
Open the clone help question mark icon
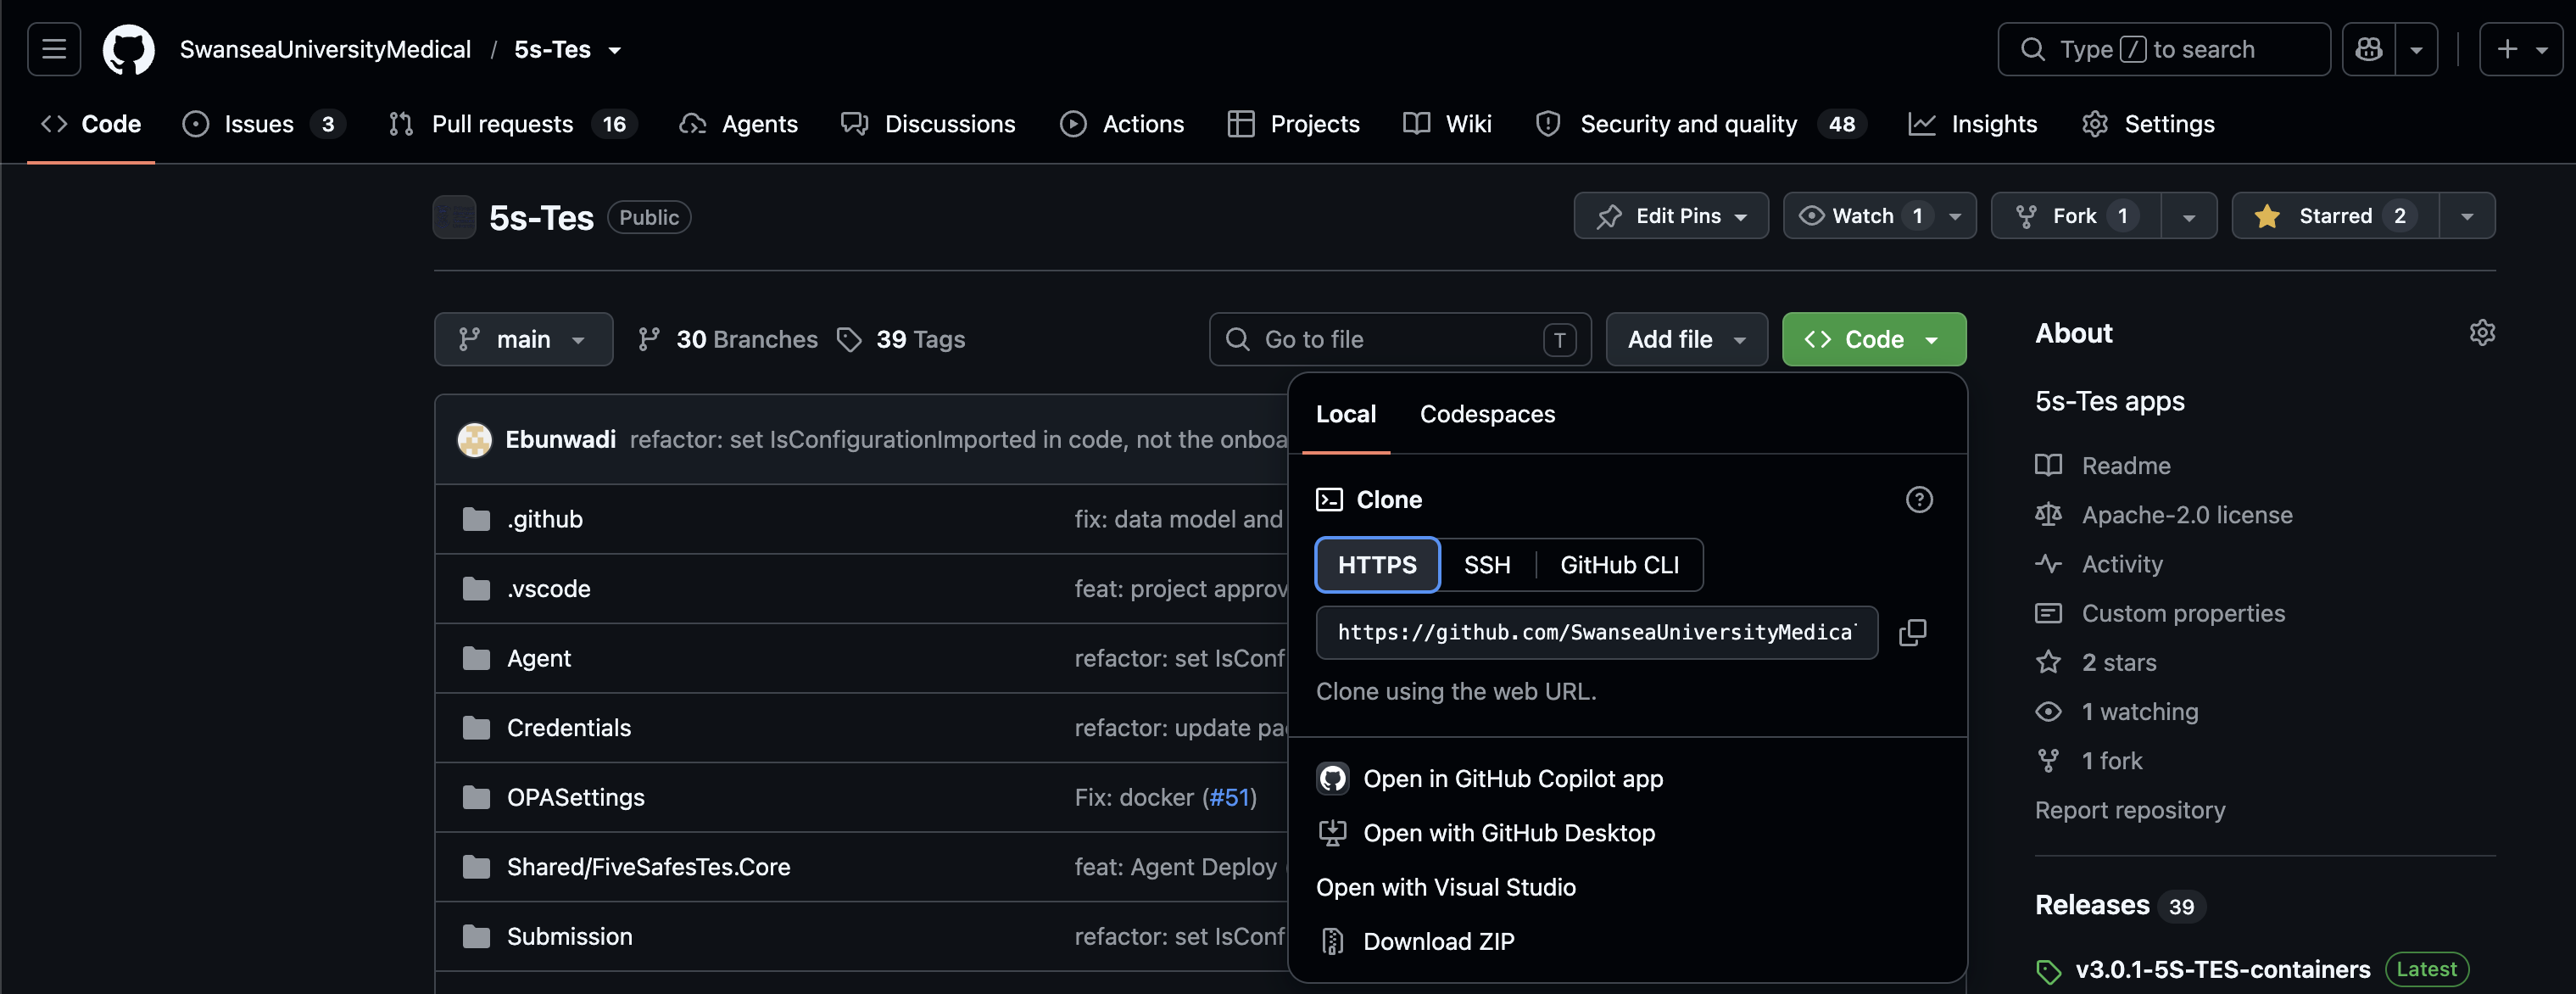coord(1918,500)
